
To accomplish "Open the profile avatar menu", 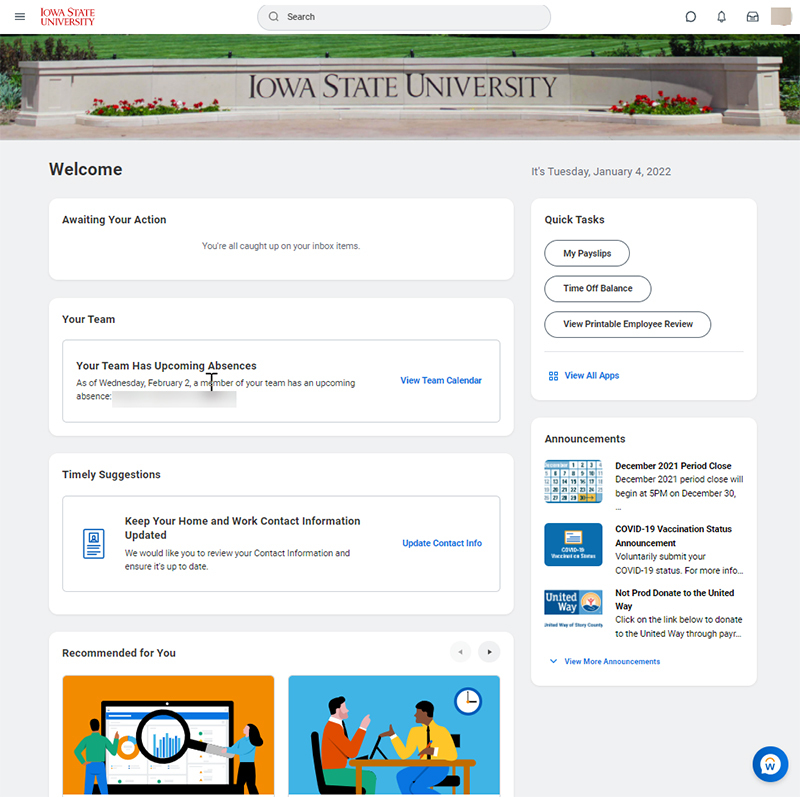I will pos(781,17).
